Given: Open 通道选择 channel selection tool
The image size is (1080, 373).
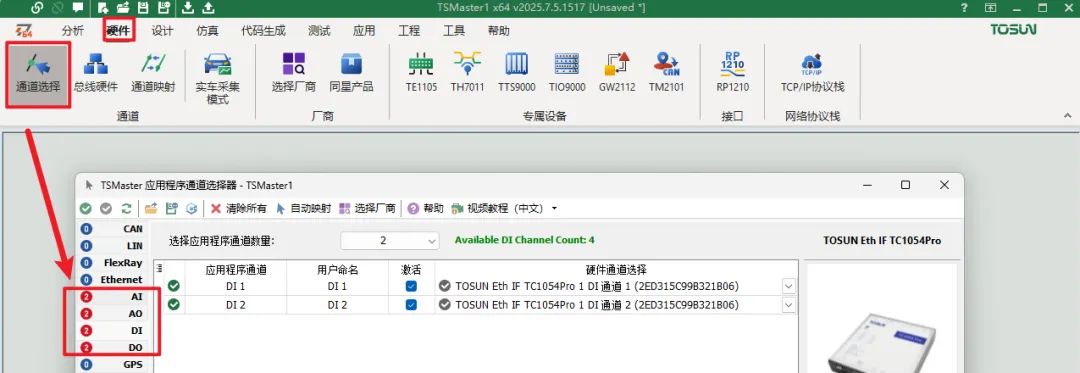Looking at the screenshot, I should tap(38, 74).
